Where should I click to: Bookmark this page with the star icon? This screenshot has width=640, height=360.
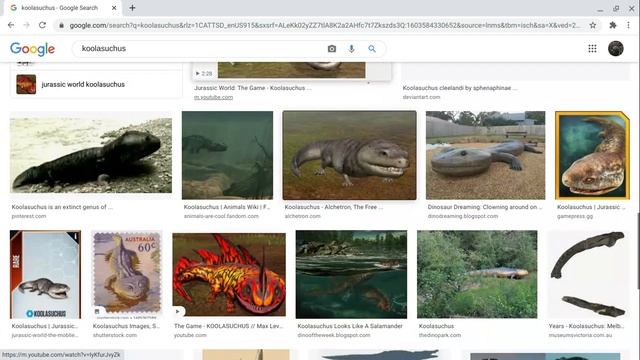click(x=593, y=25)
